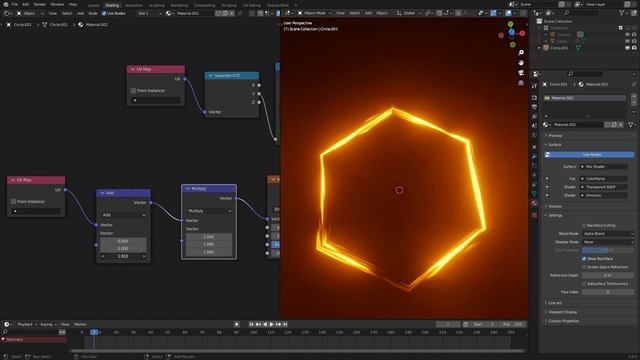Enable Subsurface Translucency checkbox
640x360 pixels.
point(584,284)
